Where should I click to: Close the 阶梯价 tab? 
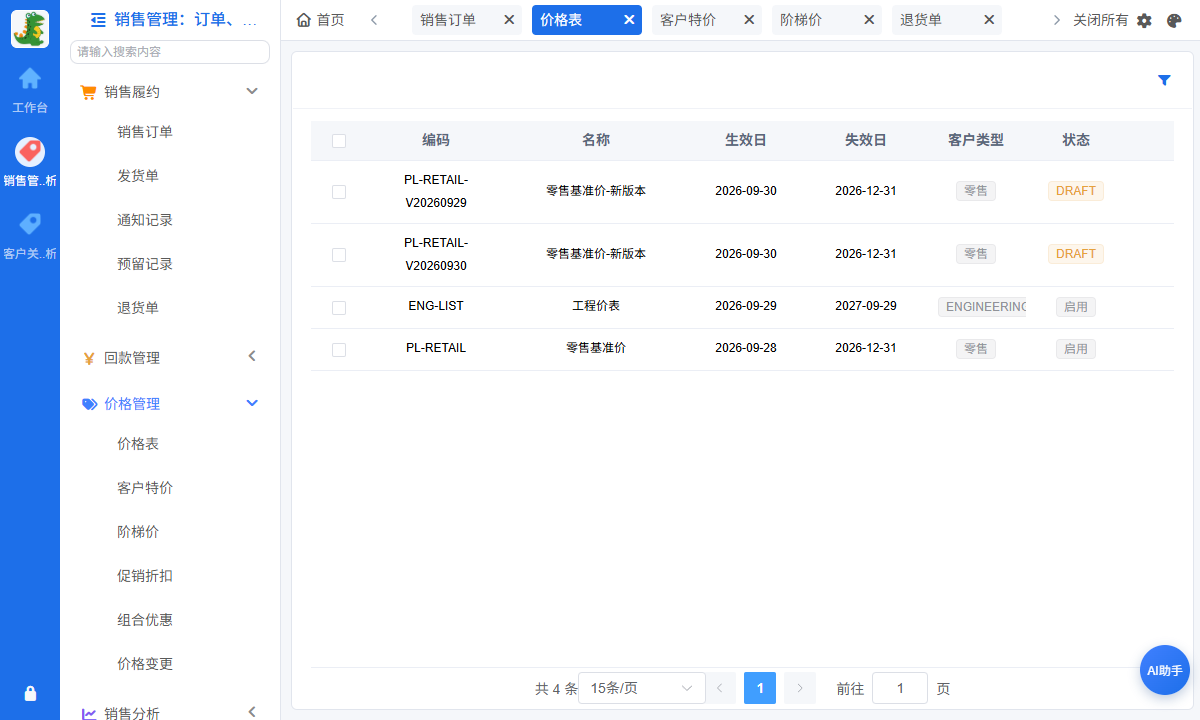869,19
